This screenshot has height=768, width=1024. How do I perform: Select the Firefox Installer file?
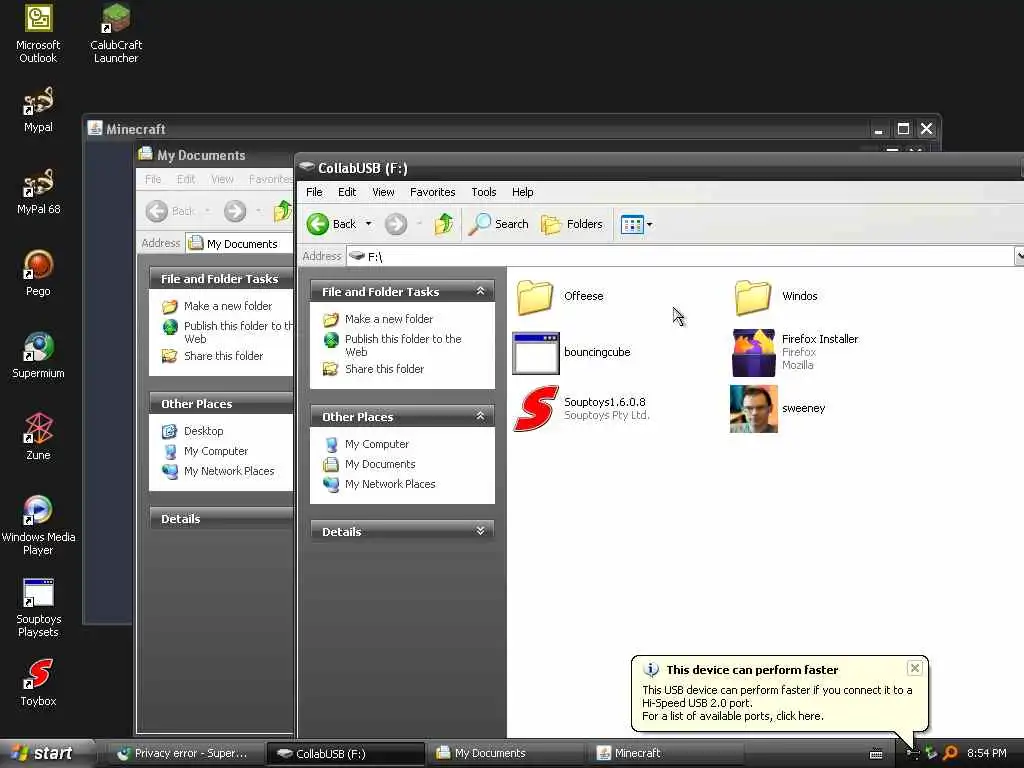coord(795,353)
